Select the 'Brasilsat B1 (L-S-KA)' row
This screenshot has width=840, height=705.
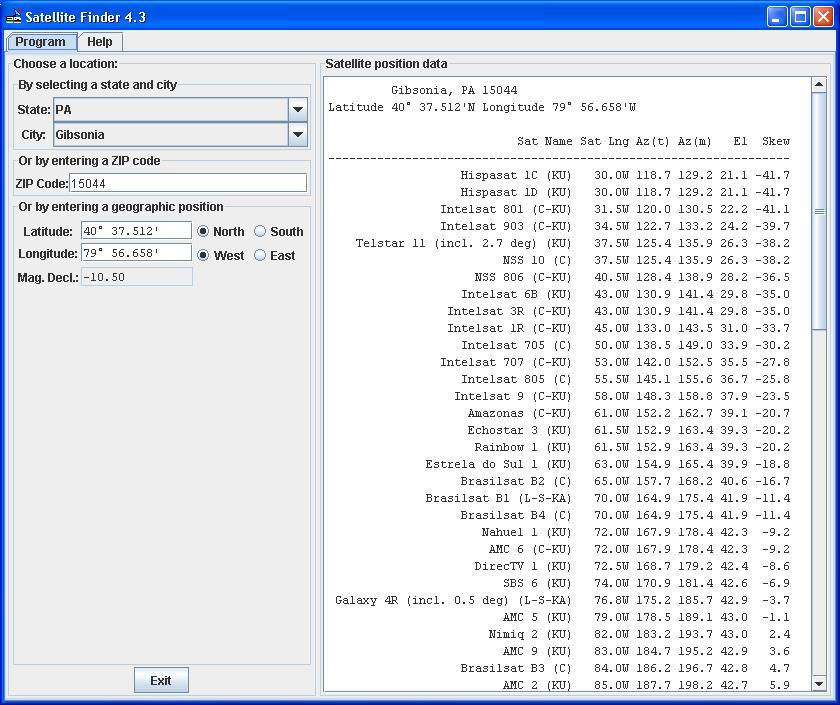(559, 499)
